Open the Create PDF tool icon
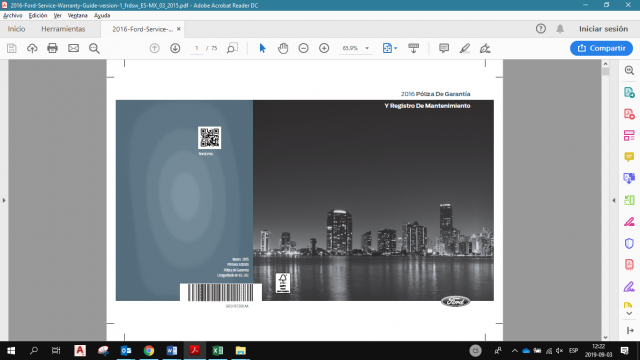640x360 pixels. coord(629,114)
